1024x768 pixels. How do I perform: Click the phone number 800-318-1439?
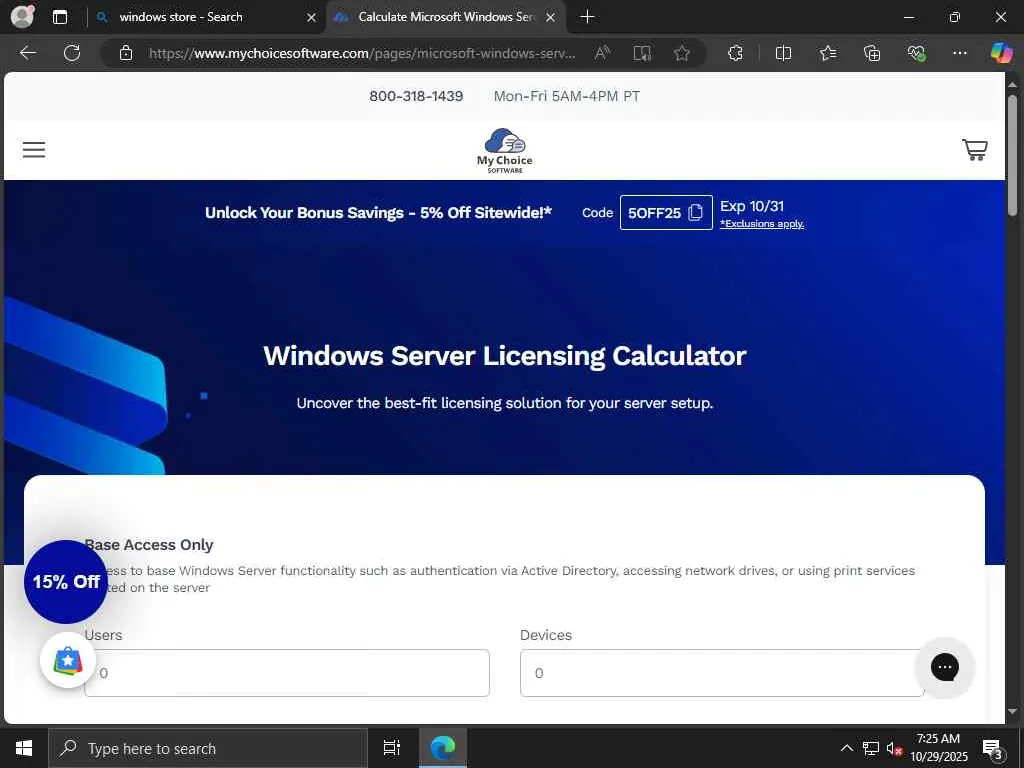pos(416,96)
